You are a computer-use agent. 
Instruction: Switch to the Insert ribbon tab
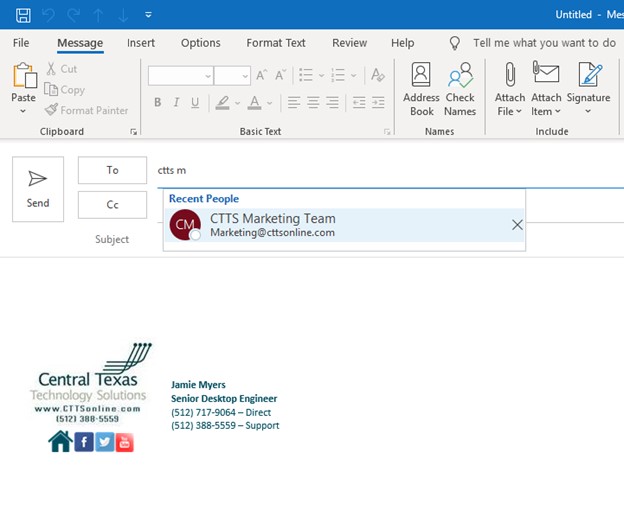[141, 43]
